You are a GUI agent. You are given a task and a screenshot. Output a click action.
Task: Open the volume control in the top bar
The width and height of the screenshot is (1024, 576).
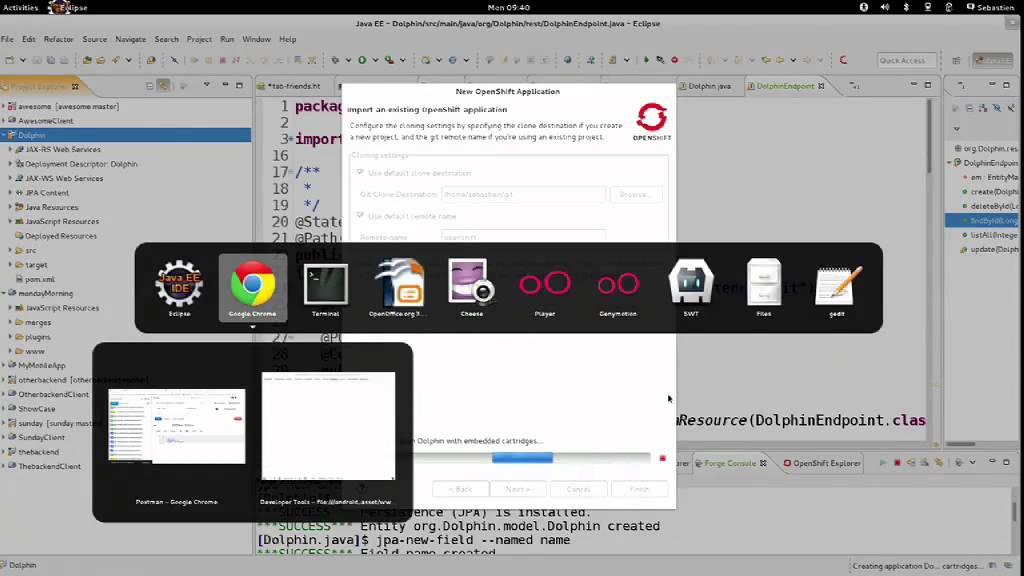tap(884, 7)
